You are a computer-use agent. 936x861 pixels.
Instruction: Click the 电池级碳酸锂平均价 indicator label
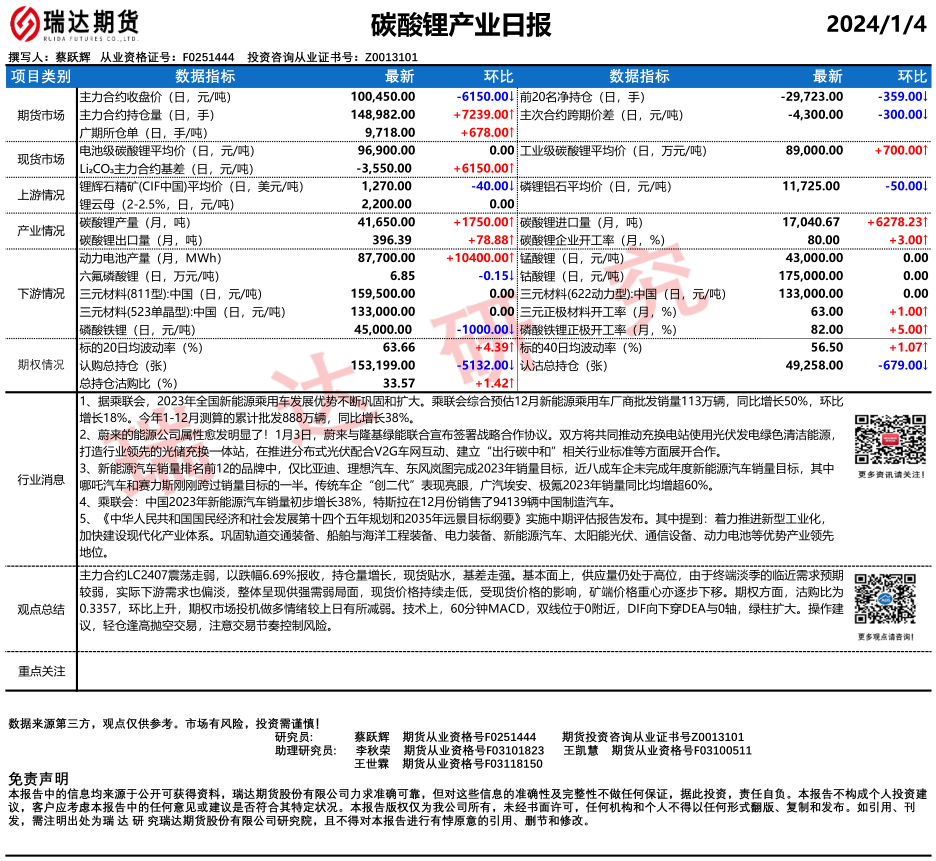pos(154,151)
